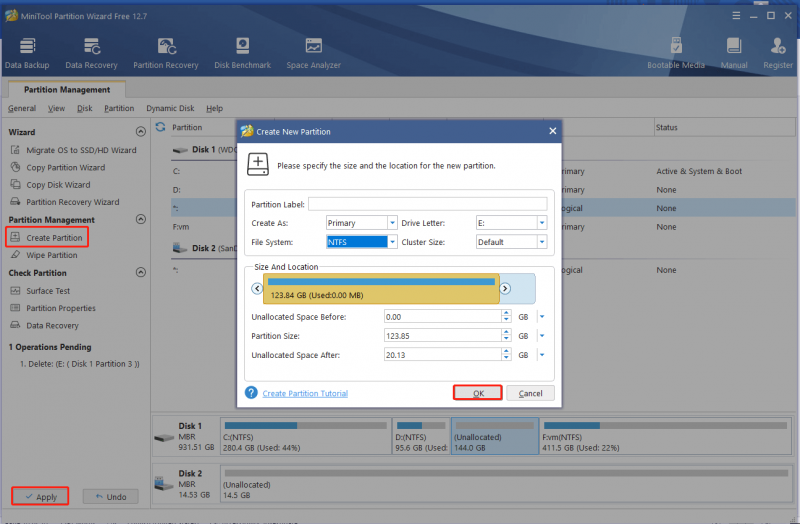Focus the Partition Label text field

[428, 204]
